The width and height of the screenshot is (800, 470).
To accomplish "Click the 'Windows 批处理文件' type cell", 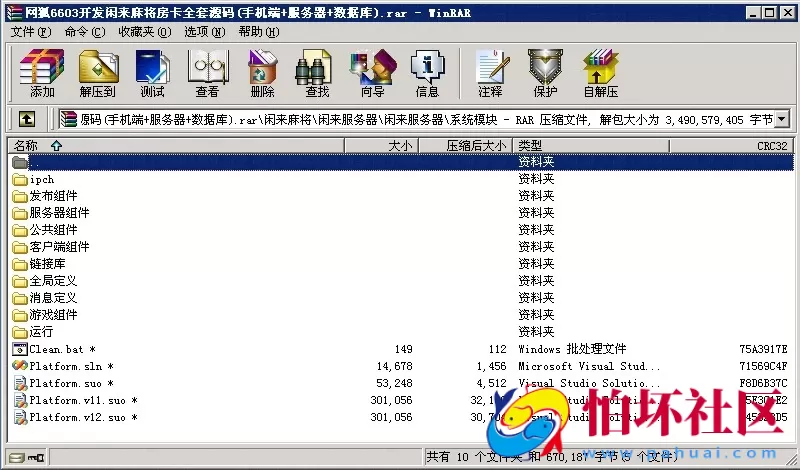I will click(572, 349).
